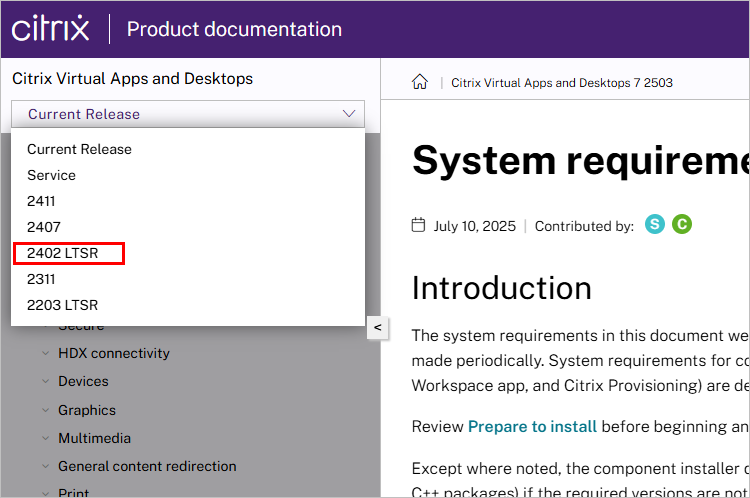Viewport: 750px width, 498px height.
Task: Click the blue S contributor avatar
Action: click(x=655, y=224)
